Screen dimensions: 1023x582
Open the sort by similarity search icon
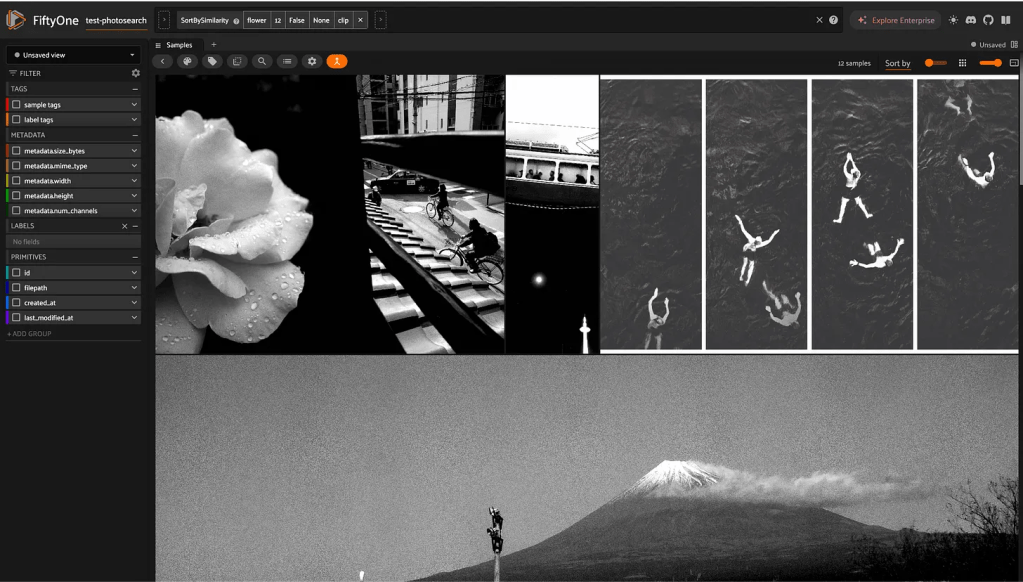[262, 61]
